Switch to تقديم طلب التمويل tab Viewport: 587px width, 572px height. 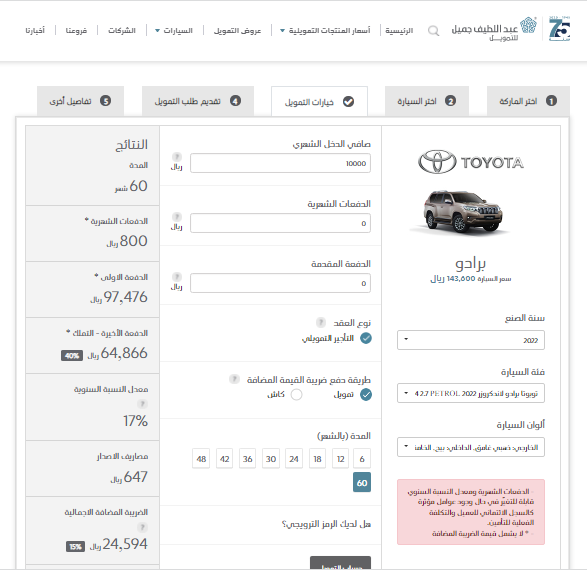coord(198,101)
